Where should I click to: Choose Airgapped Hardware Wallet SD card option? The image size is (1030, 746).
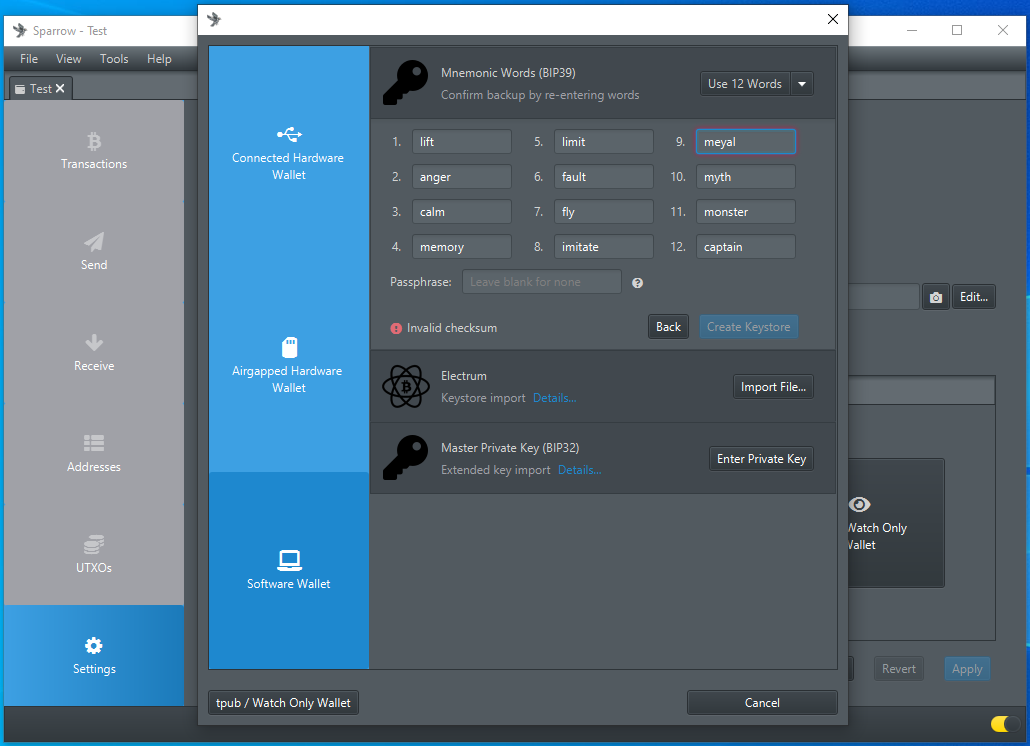[289, 366]
